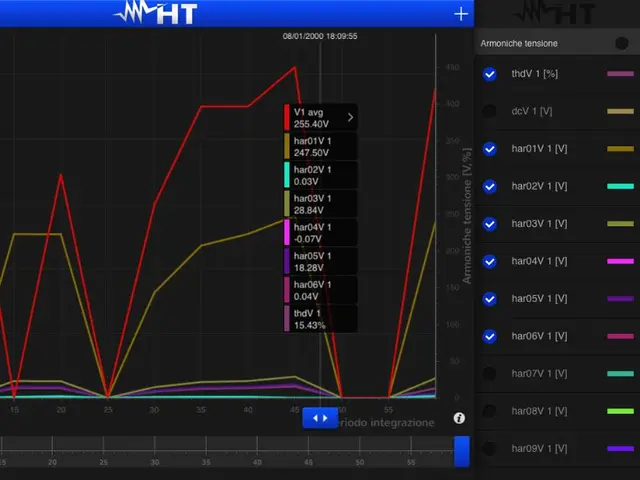This screenshot has width=640, height=480.
Task: Tap the plus icon in blue header
Action: click(x=461, y=14)
